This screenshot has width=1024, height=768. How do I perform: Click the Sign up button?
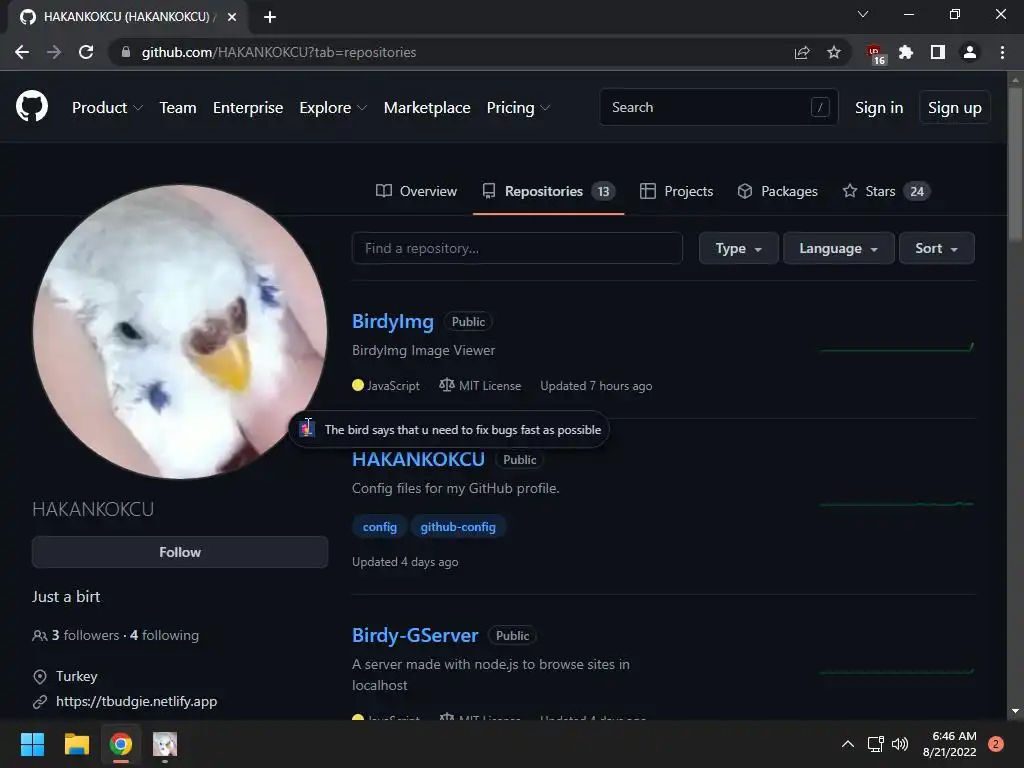pyautogui.click(x=955, y=107)
